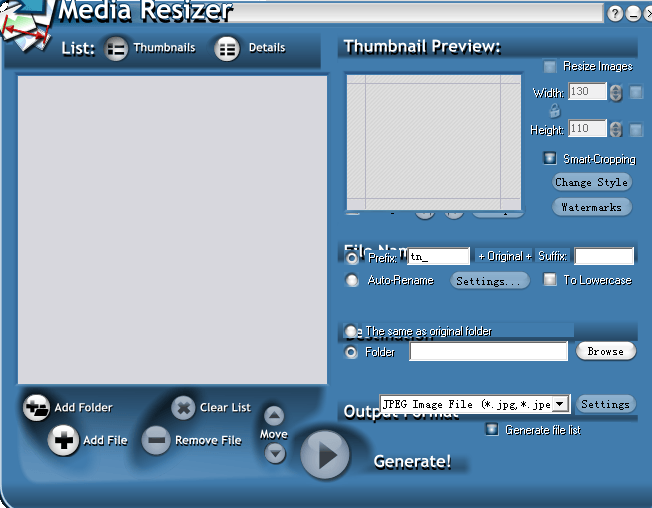Focus the Height value field

(588, 128)
